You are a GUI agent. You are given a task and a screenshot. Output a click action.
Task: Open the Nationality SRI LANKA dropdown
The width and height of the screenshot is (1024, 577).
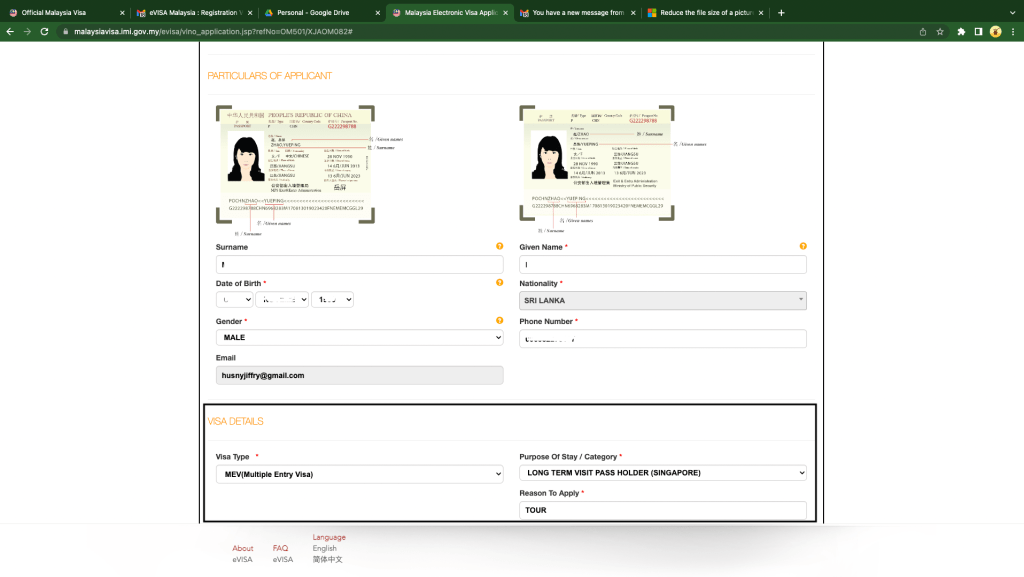pos(663,300)
